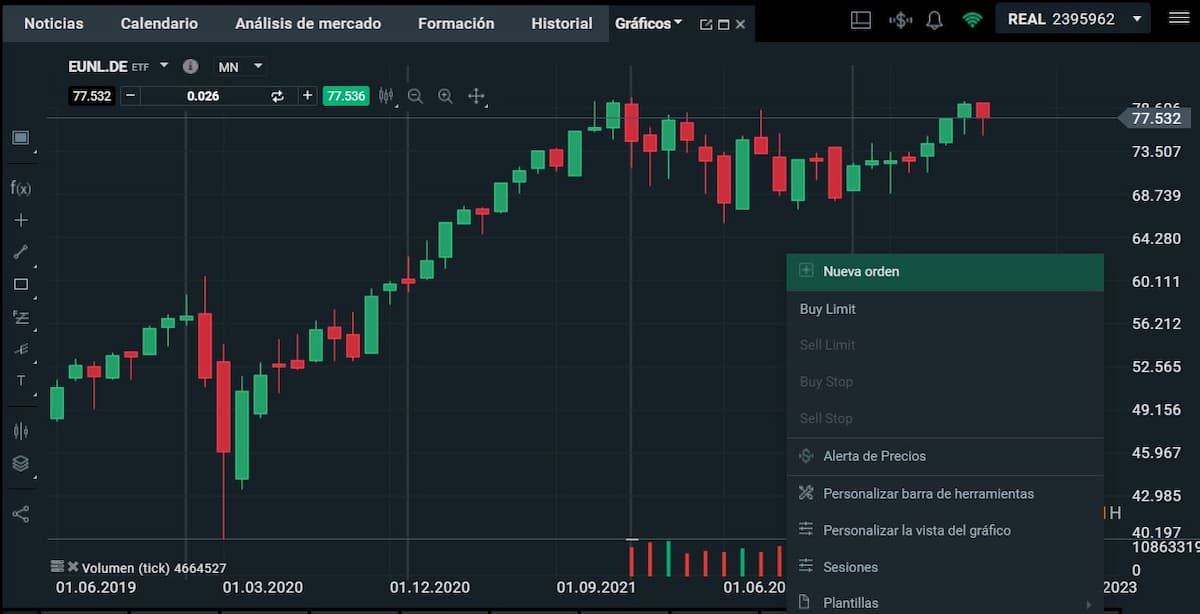The height and width of the screenshot is (614, 1200).
Task: Choose Alerta de Precios from context menu
Action: 874,456
